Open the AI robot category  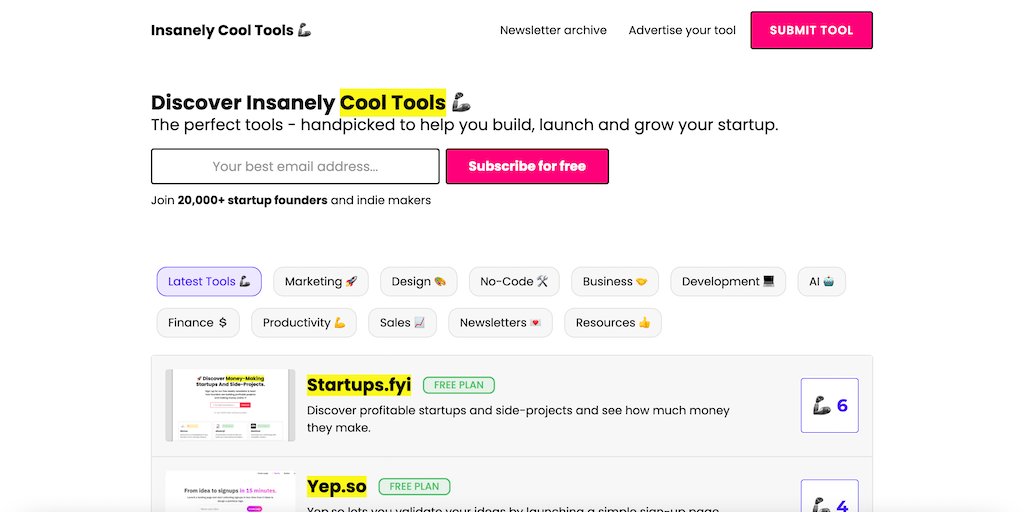click(x=821, y=281)
